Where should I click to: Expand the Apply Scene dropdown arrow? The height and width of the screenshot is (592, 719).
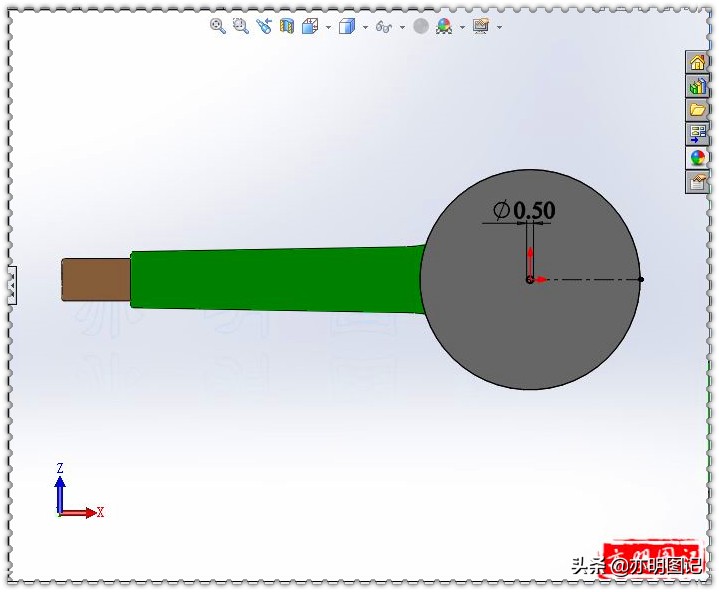click(462, 27)
